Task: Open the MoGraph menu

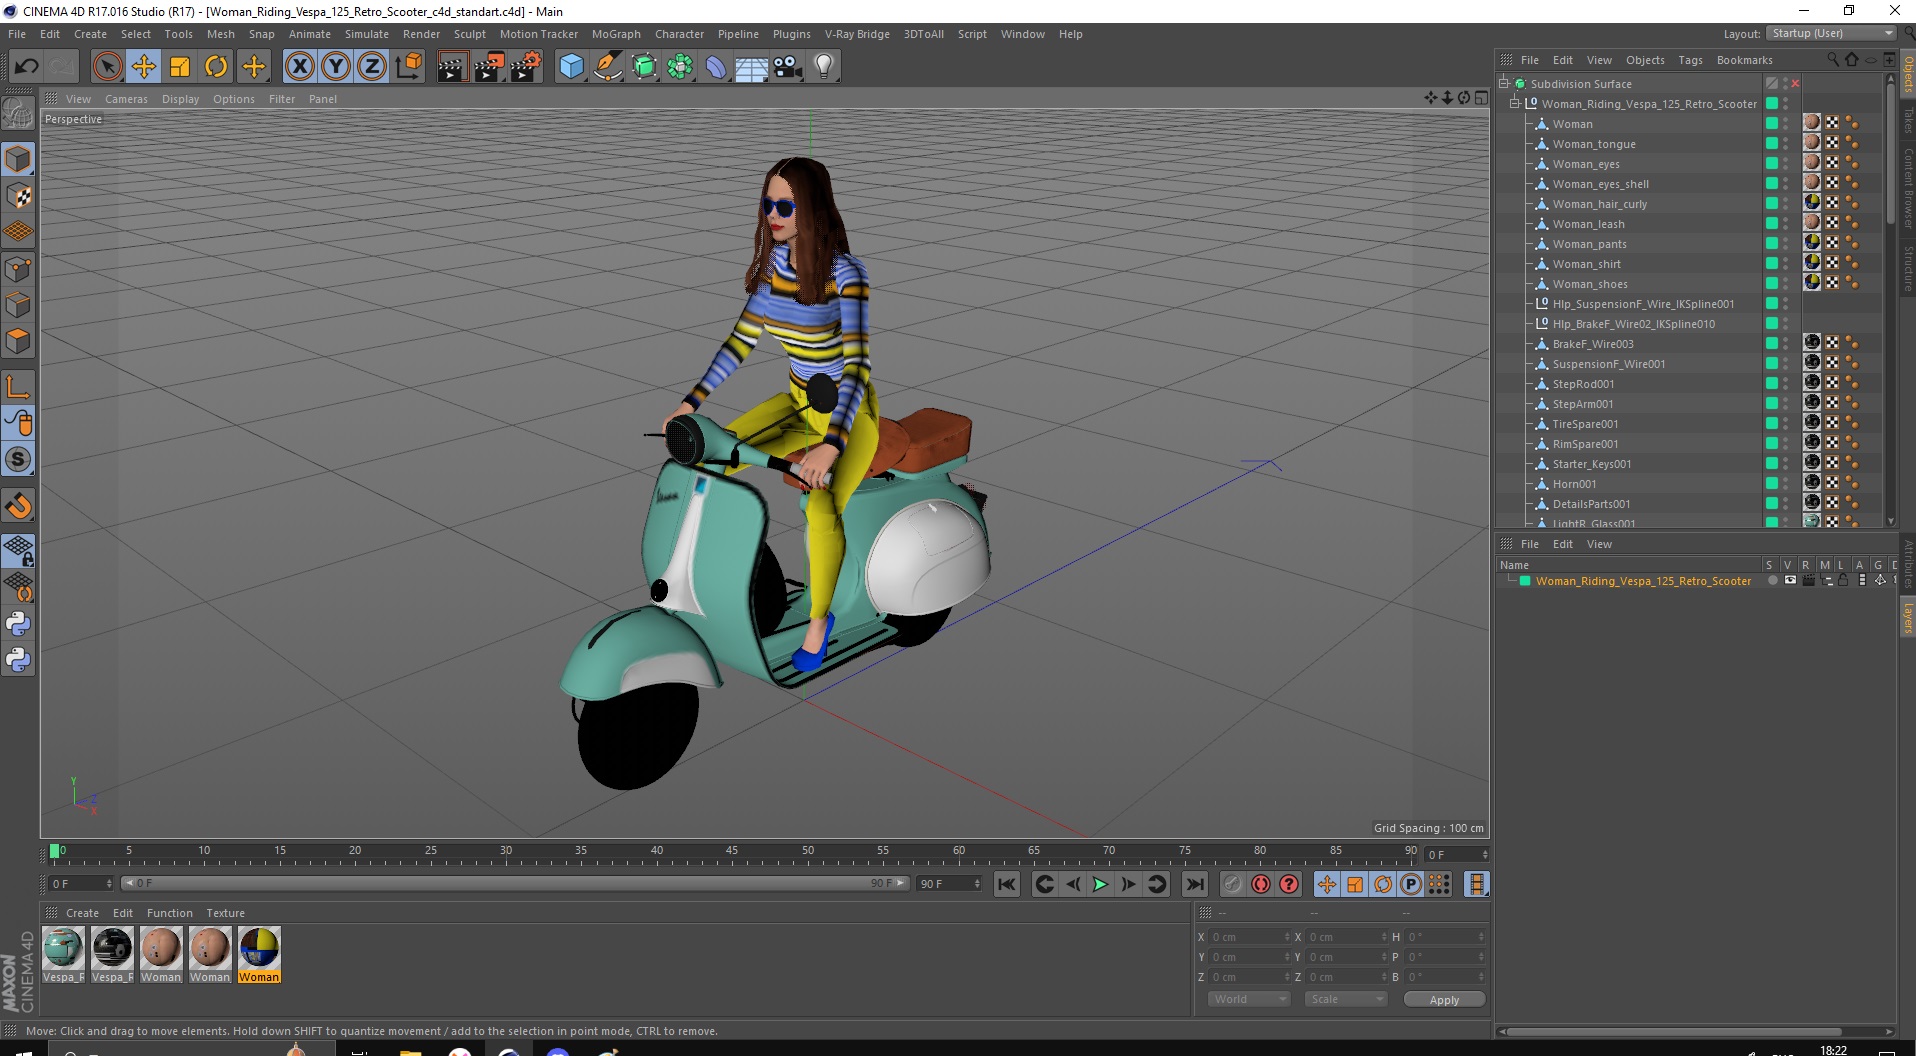Action: pos(616,34)
